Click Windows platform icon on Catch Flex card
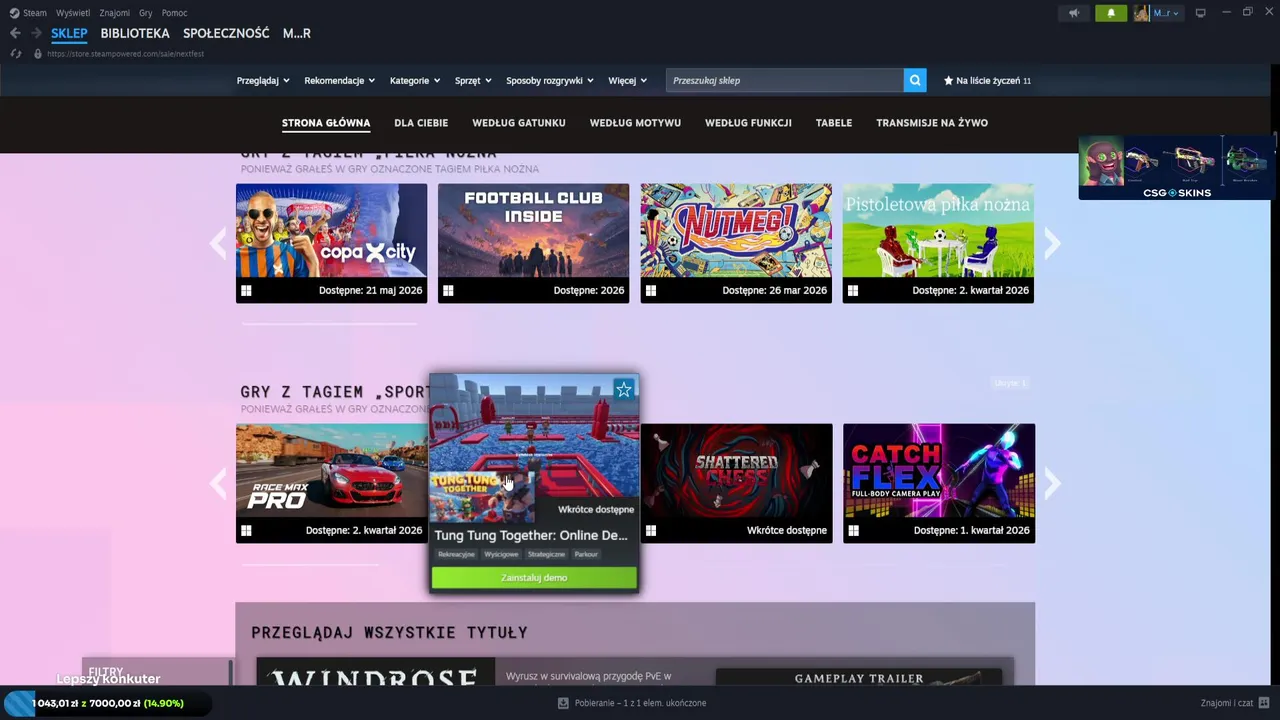 coord(853,531)
